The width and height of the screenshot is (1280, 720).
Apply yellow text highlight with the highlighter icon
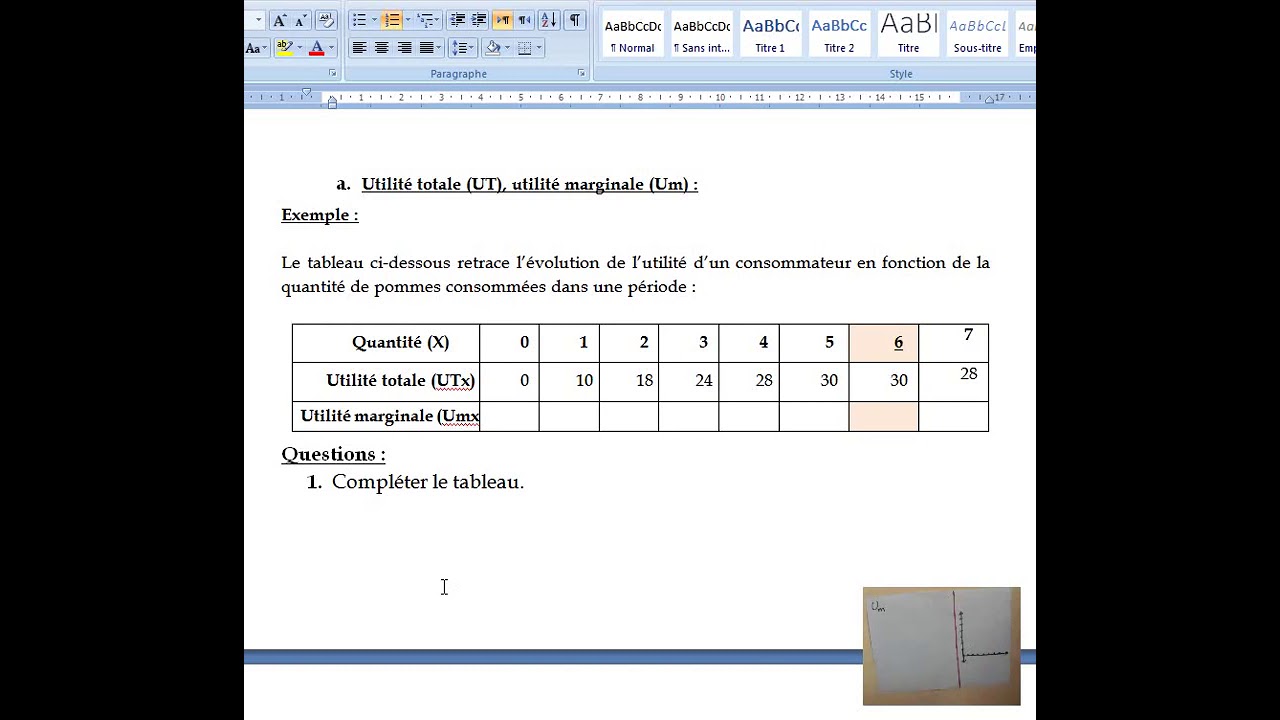click(285, 47)
